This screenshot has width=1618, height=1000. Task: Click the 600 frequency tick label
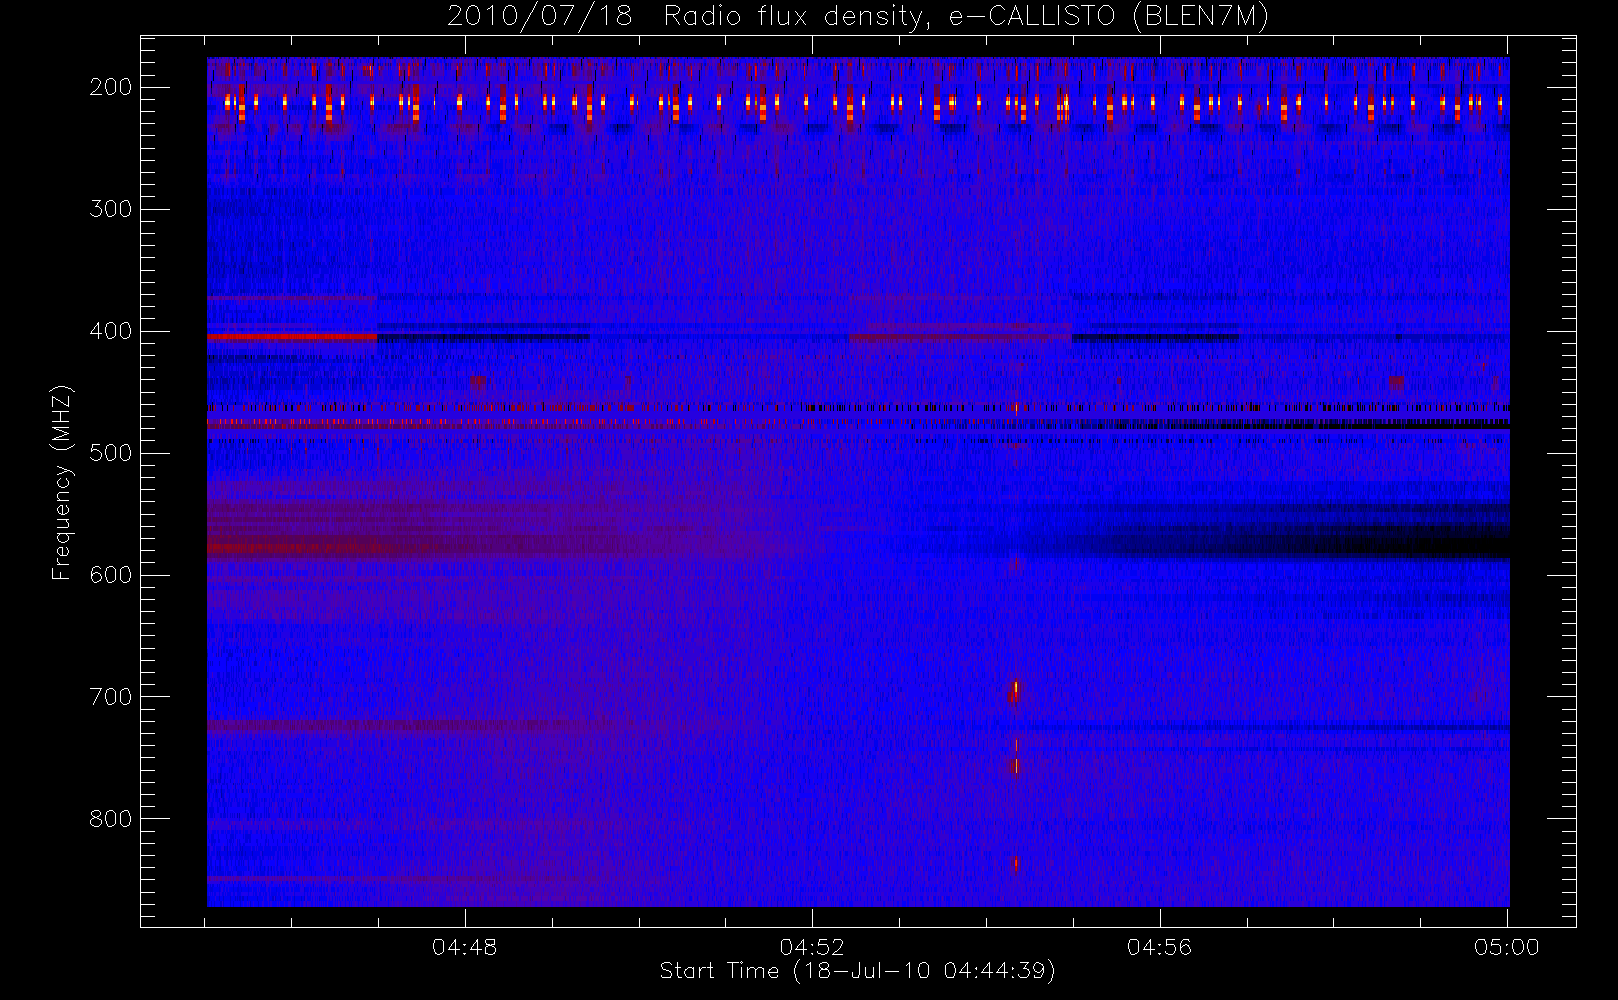point(111,575)
